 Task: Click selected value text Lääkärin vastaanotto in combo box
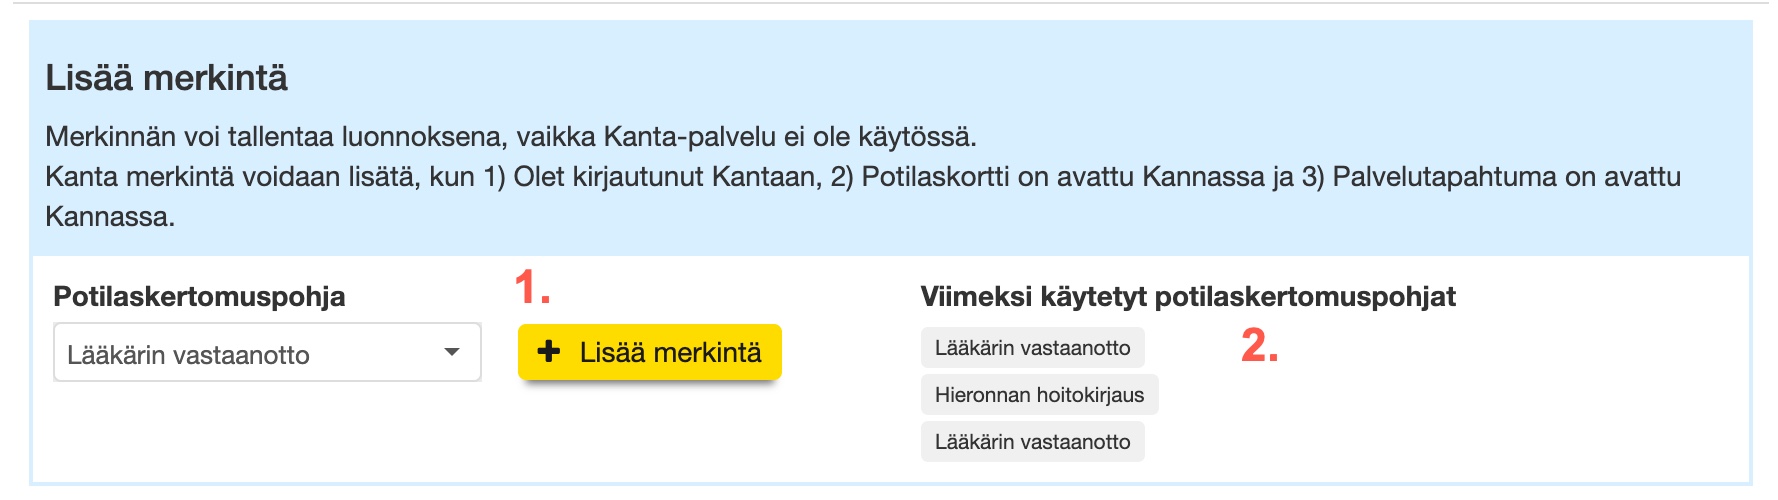pyautogui.click(x=188, y=355)
